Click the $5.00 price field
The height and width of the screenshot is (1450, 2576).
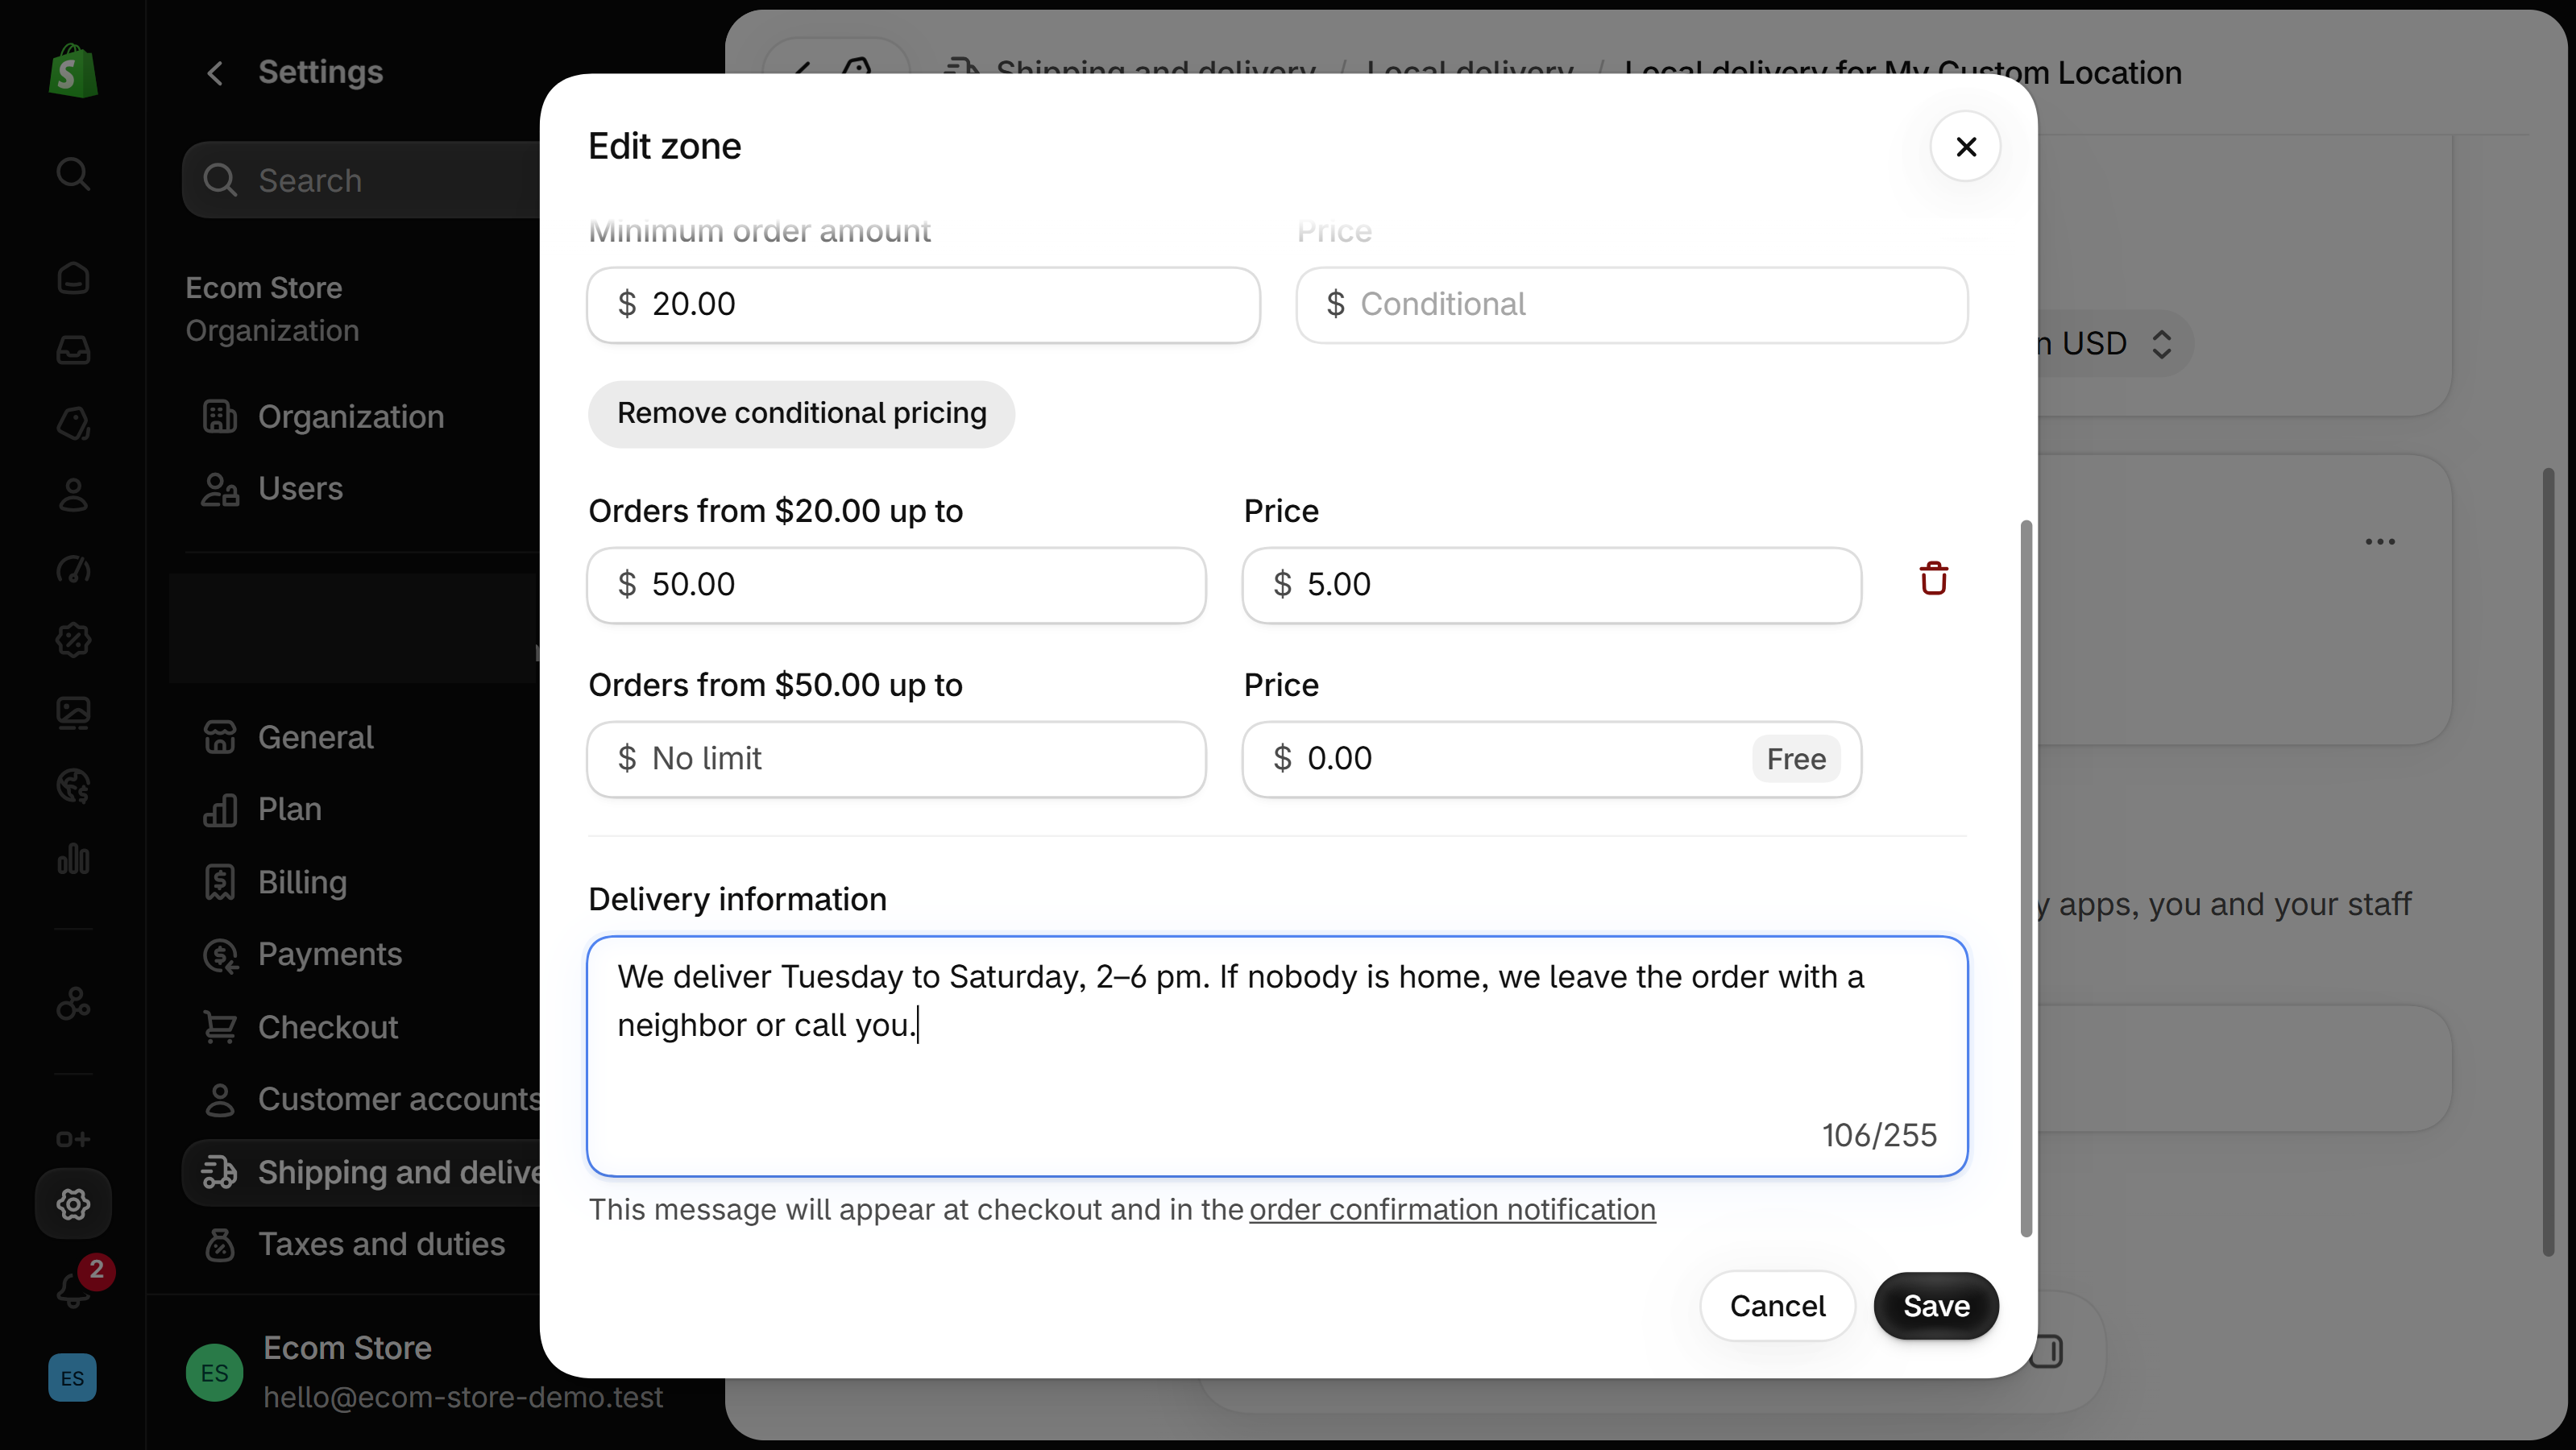1551,585
